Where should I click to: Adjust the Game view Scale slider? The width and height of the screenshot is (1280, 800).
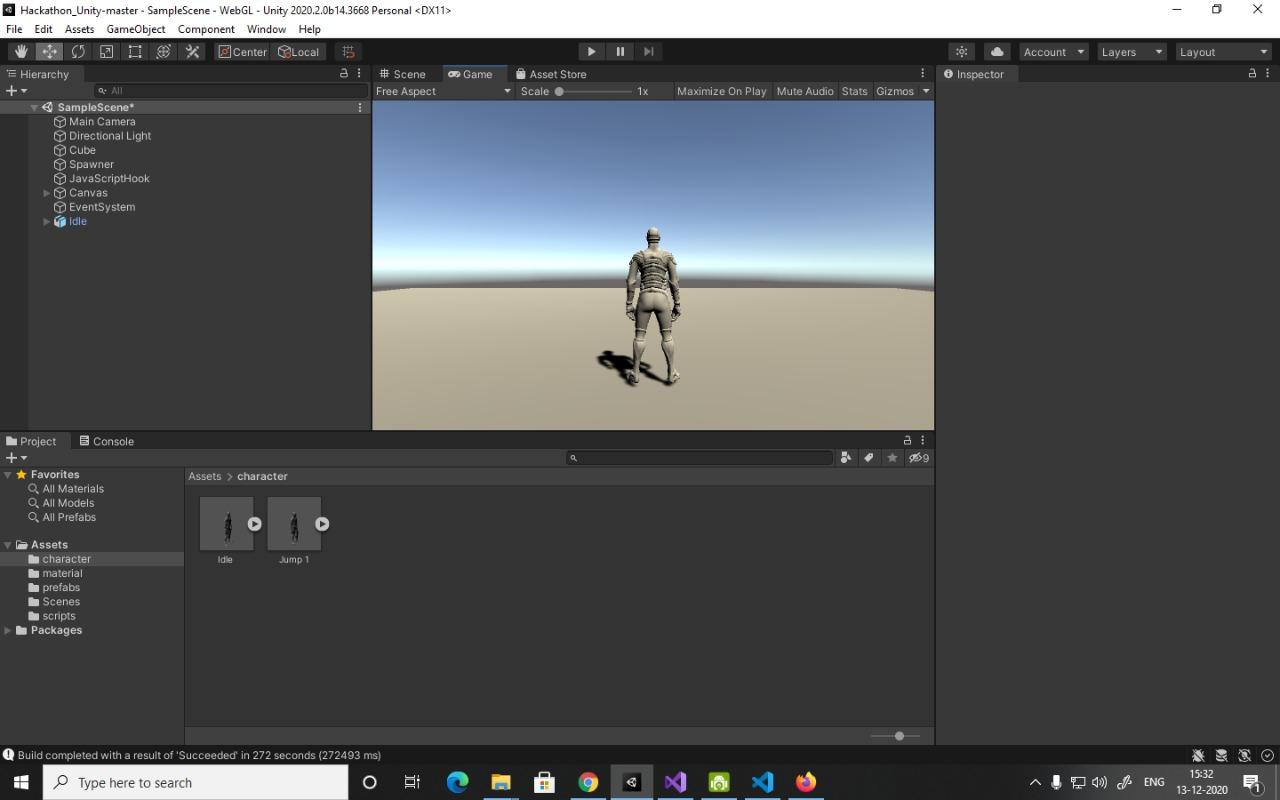[x=594, y=91]
